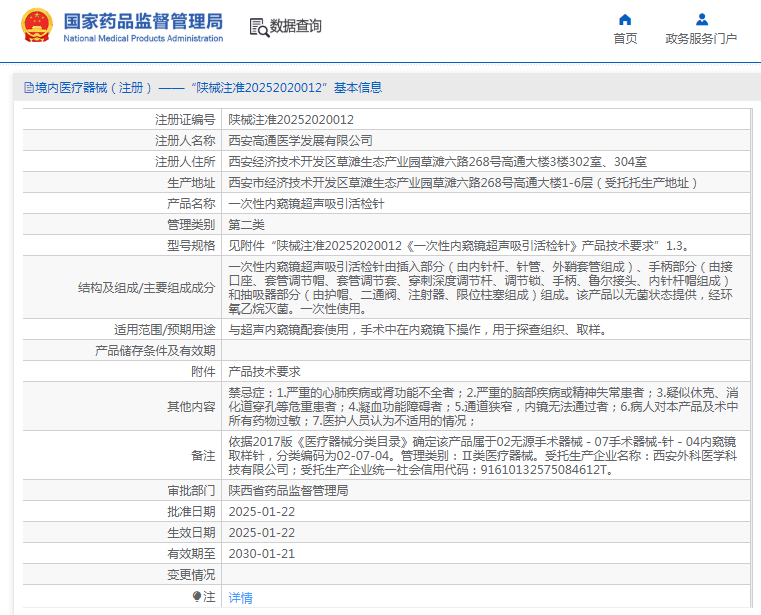Click attachment value 产品技术要求
The image size is (761, 615).
point(265,372)
